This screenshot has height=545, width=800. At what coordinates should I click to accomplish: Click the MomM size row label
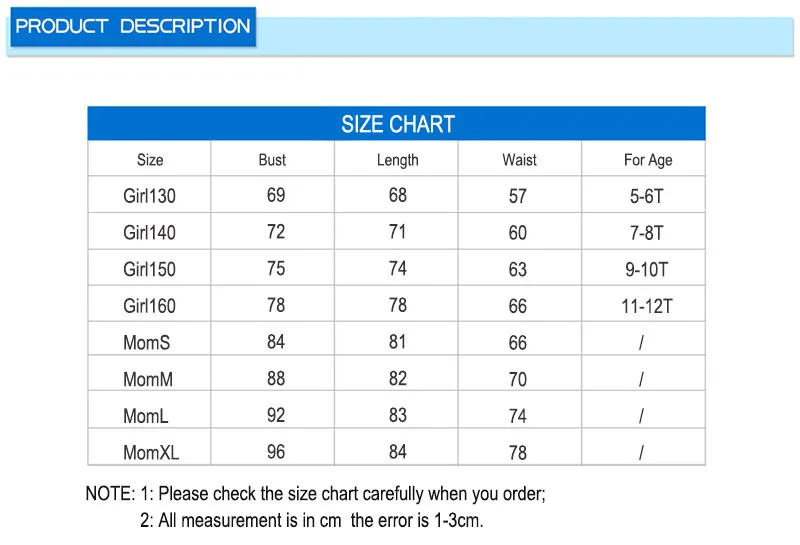148,379
